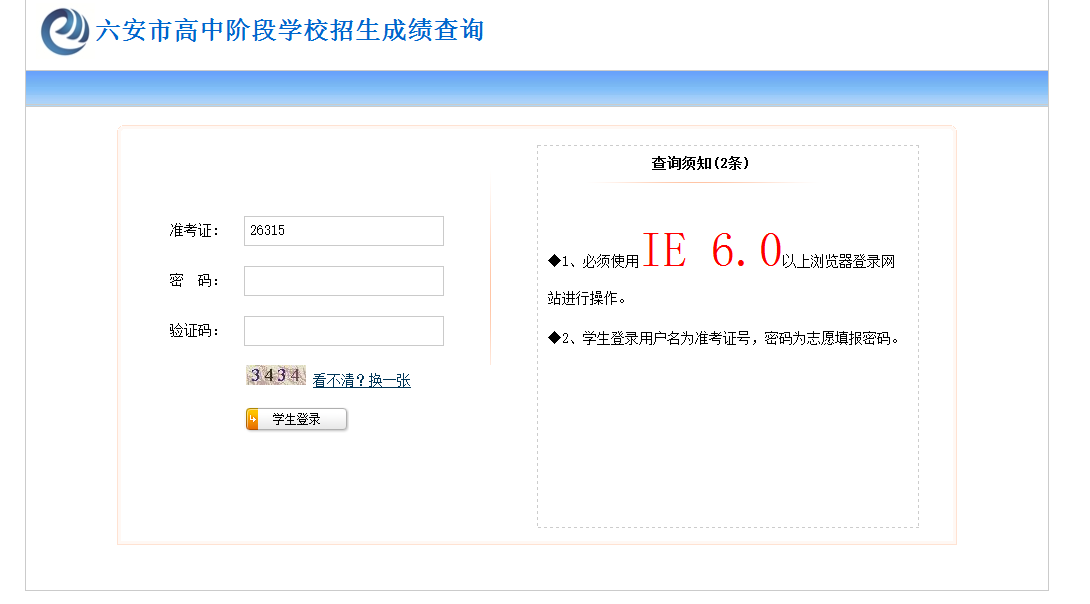The width and height of the screenshot is (1090, 604).
Task: Click the diamond bullet before notice item 1
Action: (x=554, y=261)
